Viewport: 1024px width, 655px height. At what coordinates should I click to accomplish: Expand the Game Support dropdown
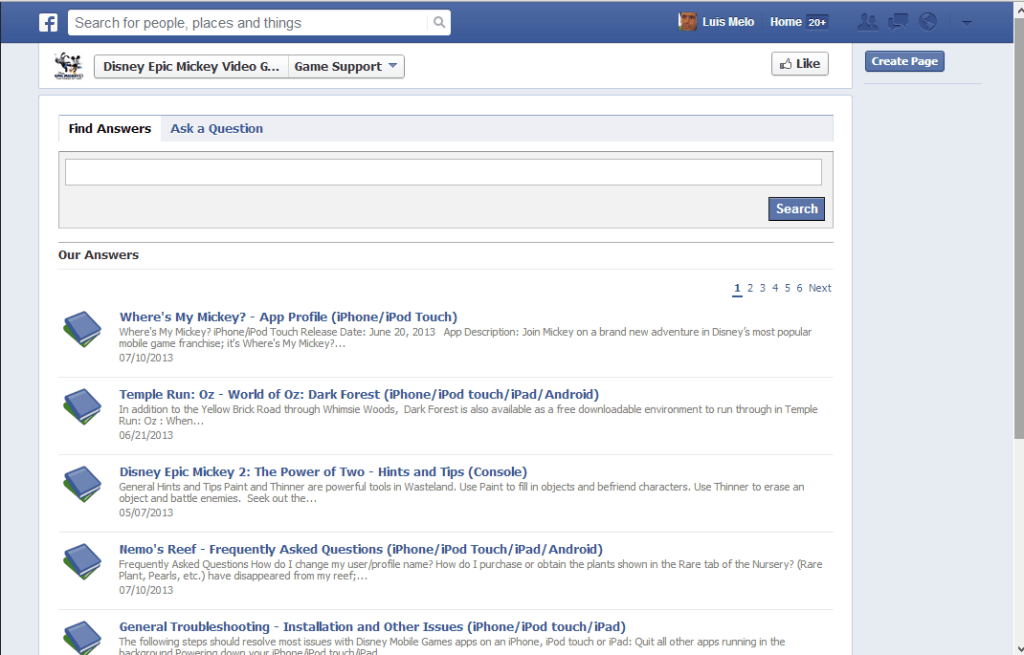pos(347,67)
